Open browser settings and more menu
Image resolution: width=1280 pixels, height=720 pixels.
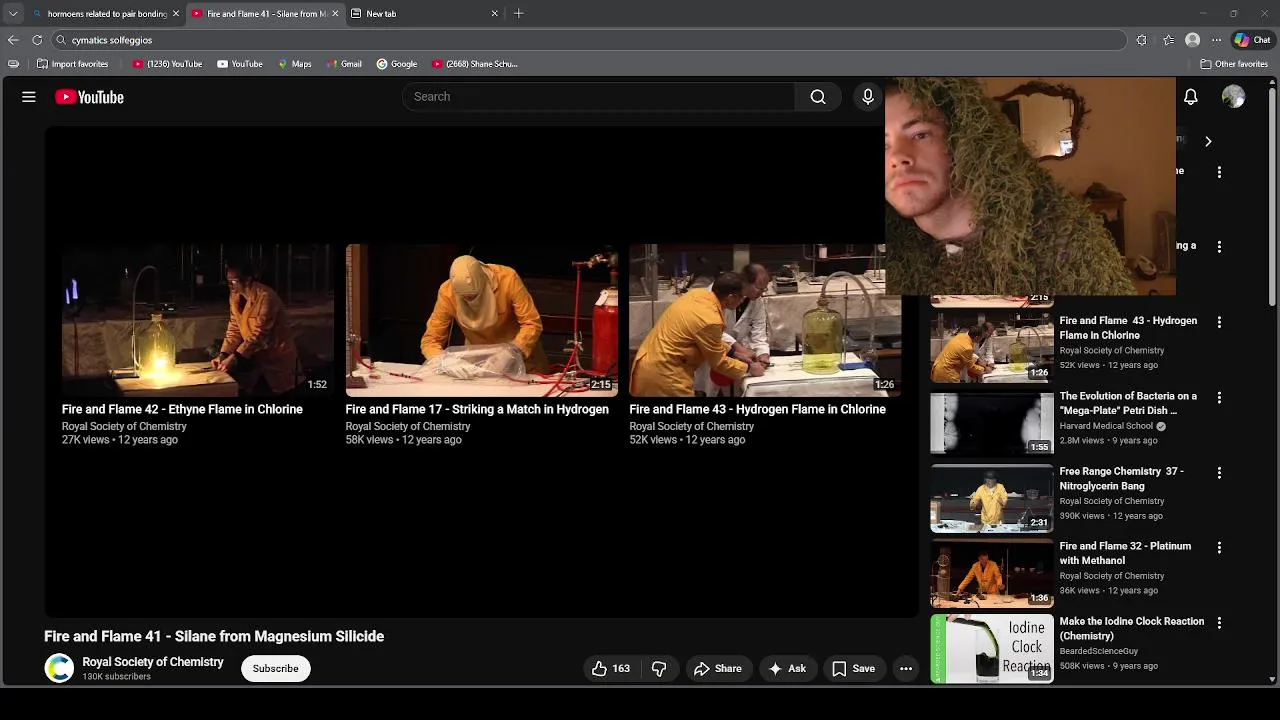point(1216,40)
